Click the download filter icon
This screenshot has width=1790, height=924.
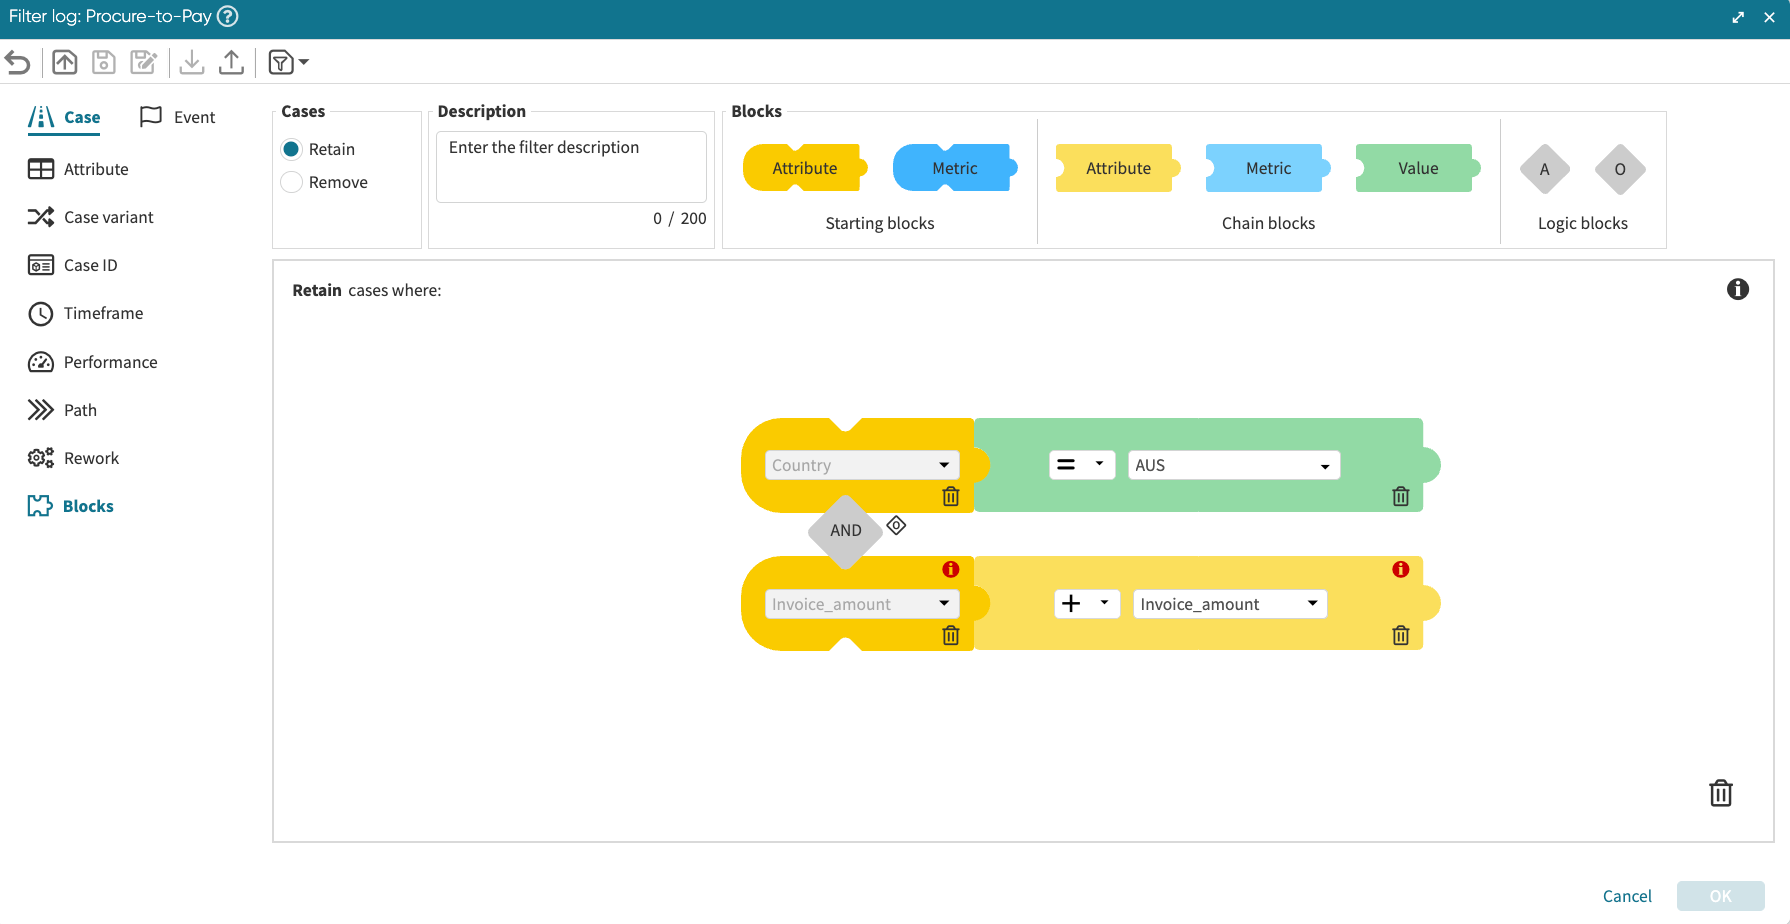[192, 63]
